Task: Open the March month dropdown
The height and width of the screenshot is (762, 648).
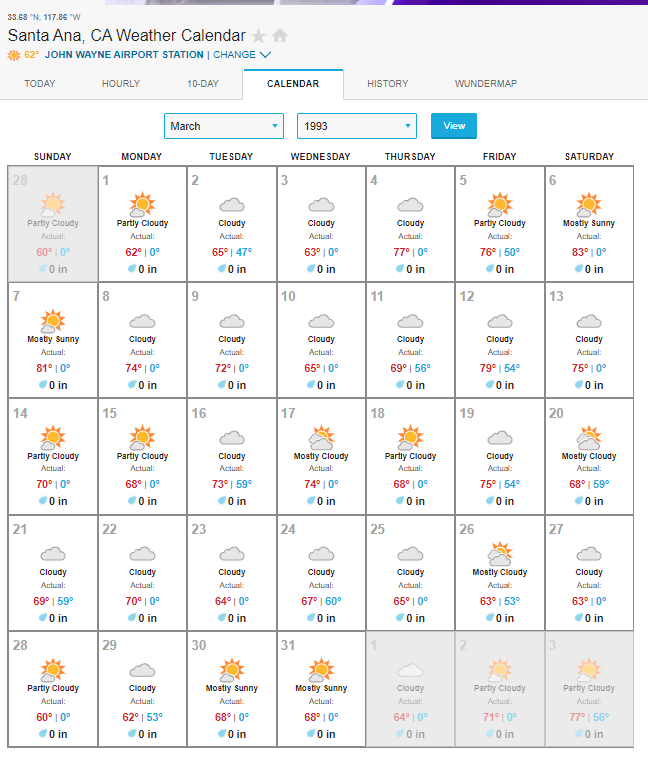Action: pos(224,126)
